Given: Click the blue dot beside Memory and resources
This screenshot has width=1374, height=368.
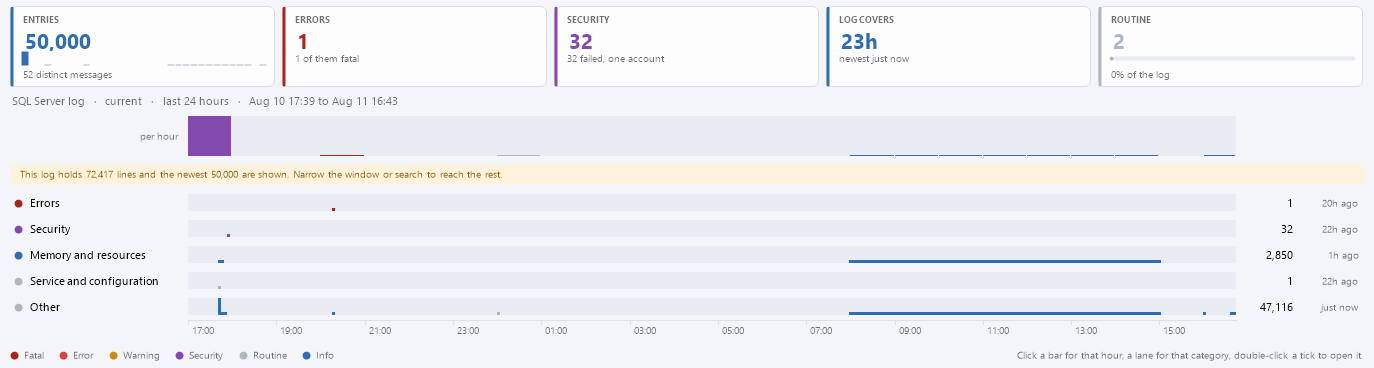Looking at the screenshot, I should [x=18, y=256].
